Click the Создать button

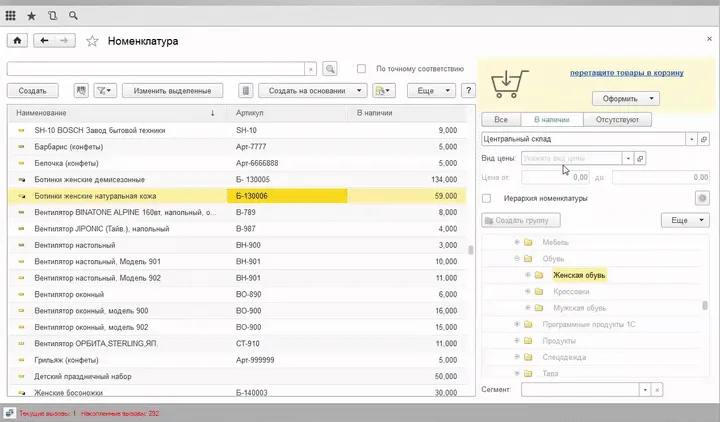click(x=32, y=90)
